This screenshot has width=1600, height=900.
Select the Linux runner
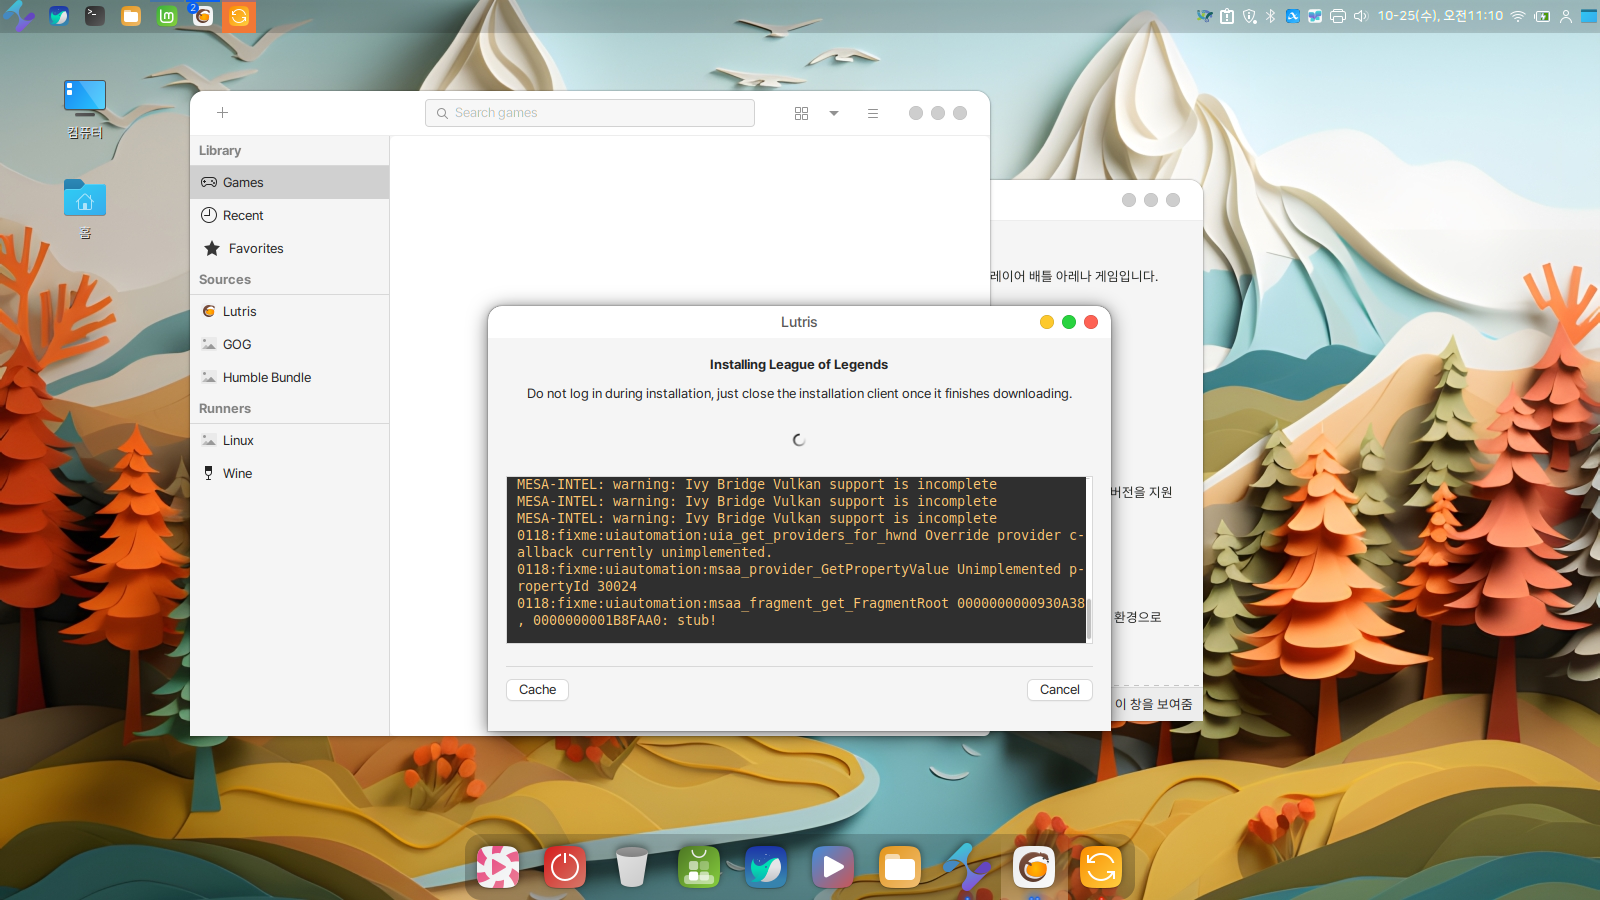[238, 441]
